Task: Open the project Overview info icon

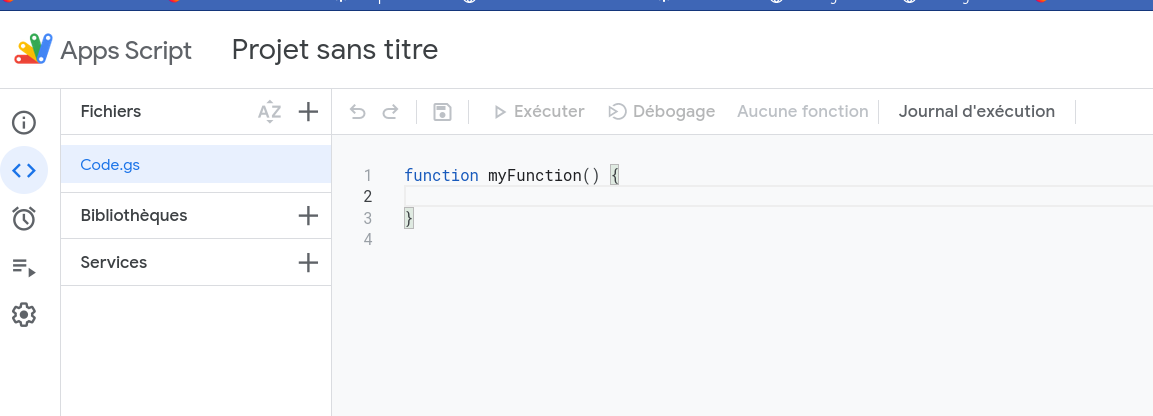Action: [24, 123]
